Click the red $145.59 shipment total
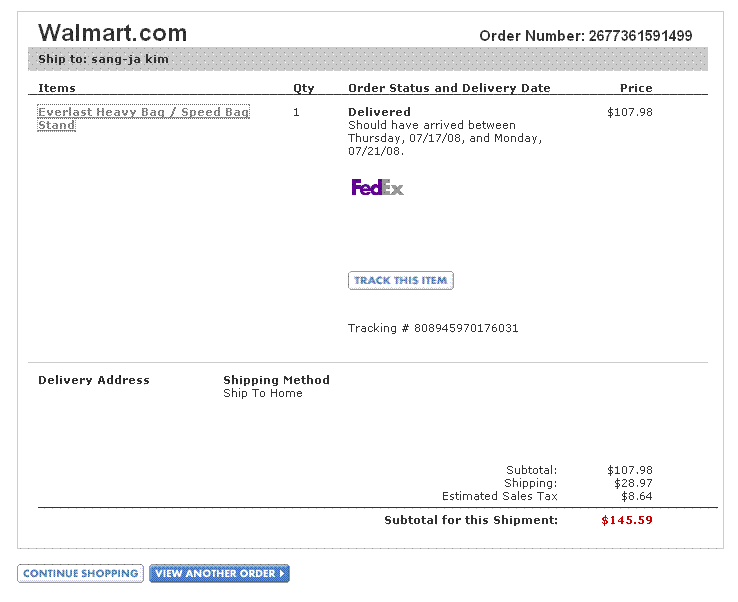 click(627, 520)
